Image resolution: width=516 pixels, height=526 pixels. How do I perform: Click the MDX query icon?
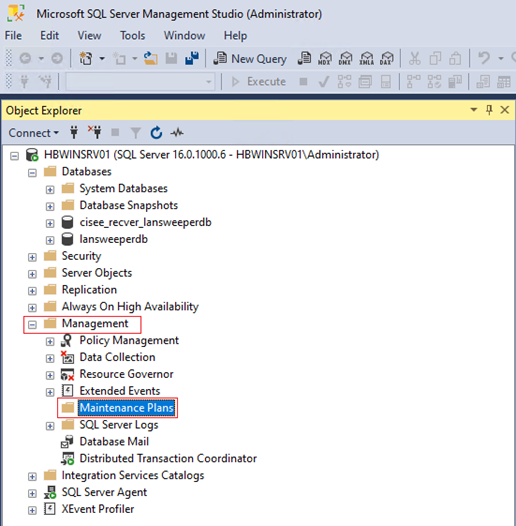coord(325,59)
